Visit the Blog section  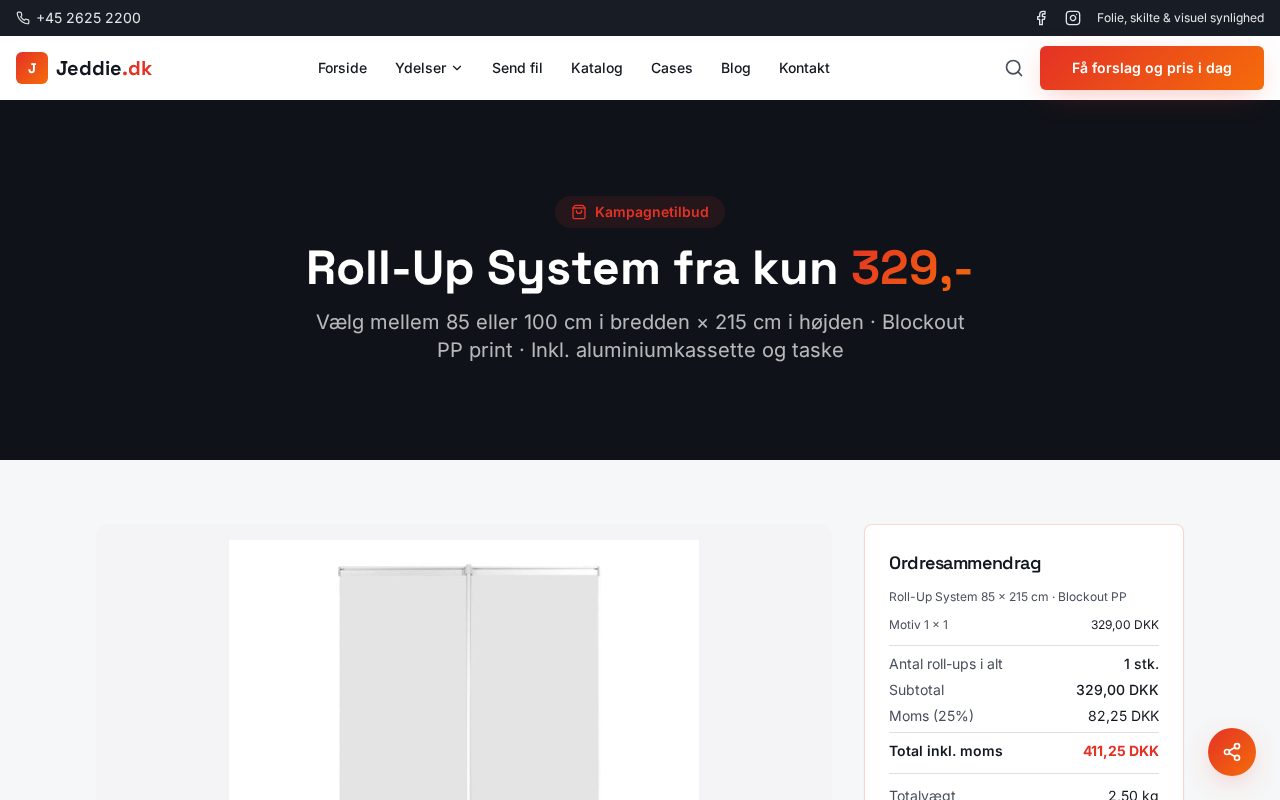coord(736,68)
